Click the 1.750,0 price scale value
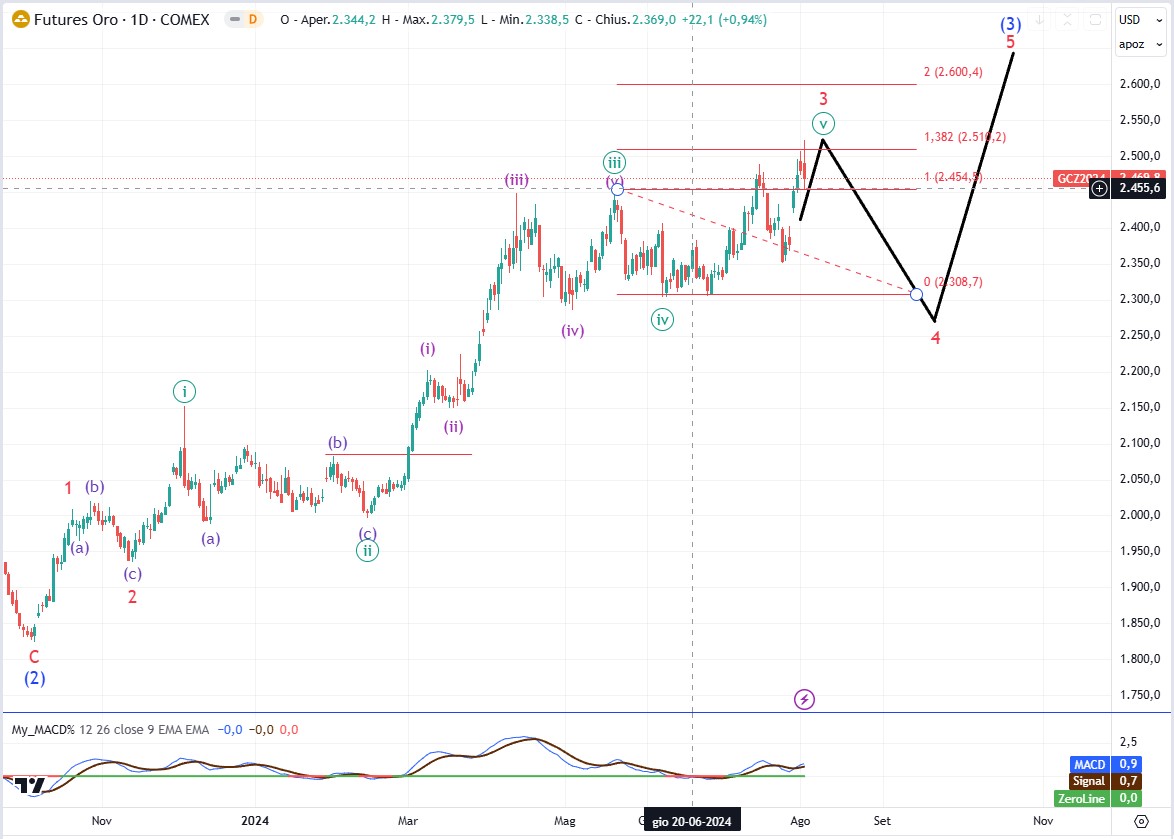Image resolution: width=1174 pixels, height=839 pixels. tap(1140, 695)
